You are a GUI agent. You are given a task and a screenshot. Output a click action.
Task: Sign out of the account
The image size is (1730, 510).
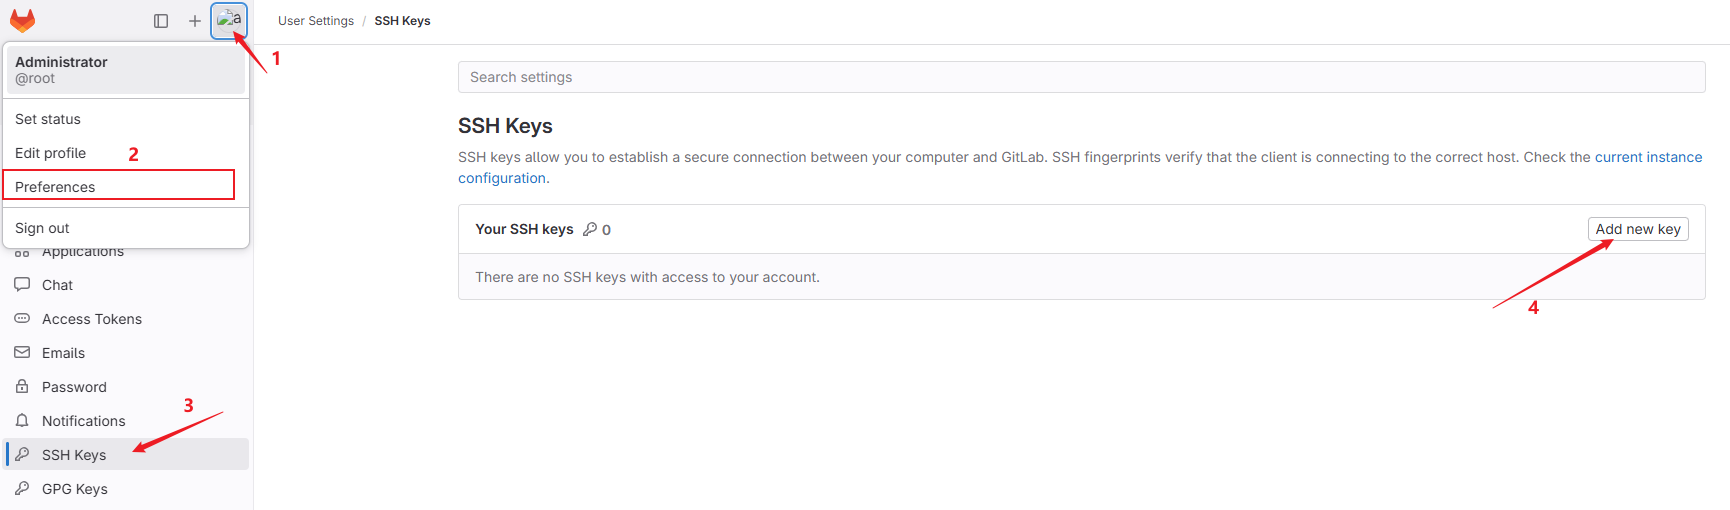pyautogui.click(x=43, y=228)
